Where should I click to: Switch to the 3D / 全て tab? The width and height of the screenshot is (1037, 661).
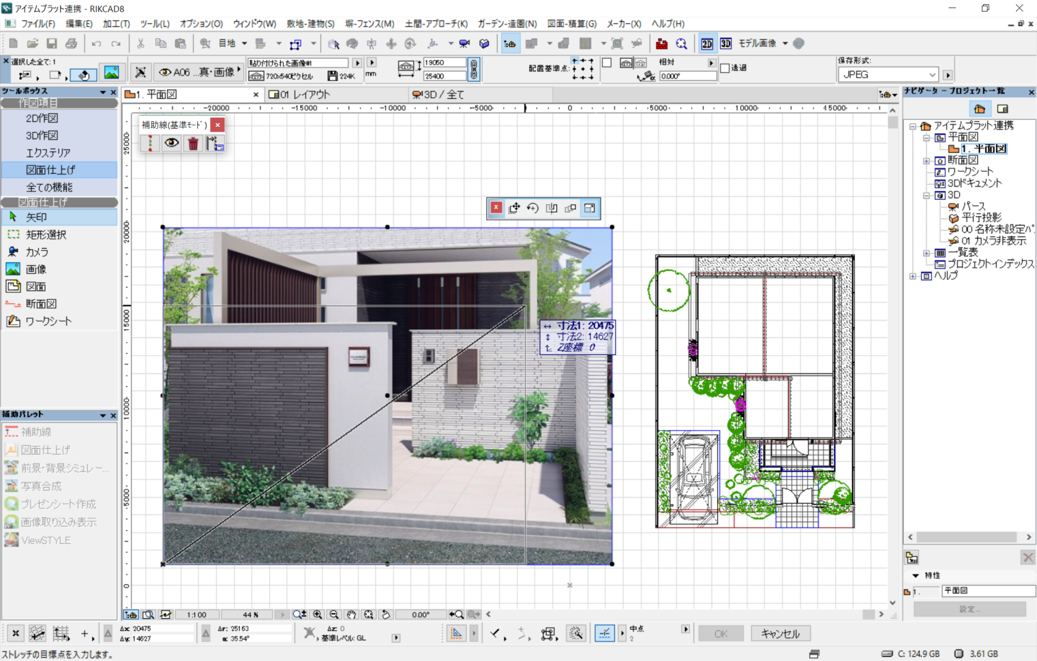tap(479, 95)
